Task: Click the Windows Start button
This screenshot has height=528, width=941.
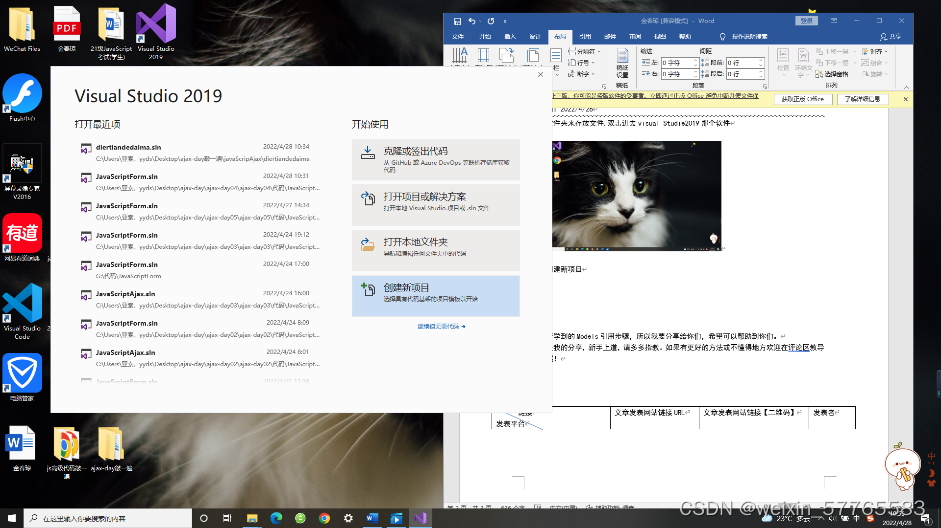Action: tap(11, 518)
